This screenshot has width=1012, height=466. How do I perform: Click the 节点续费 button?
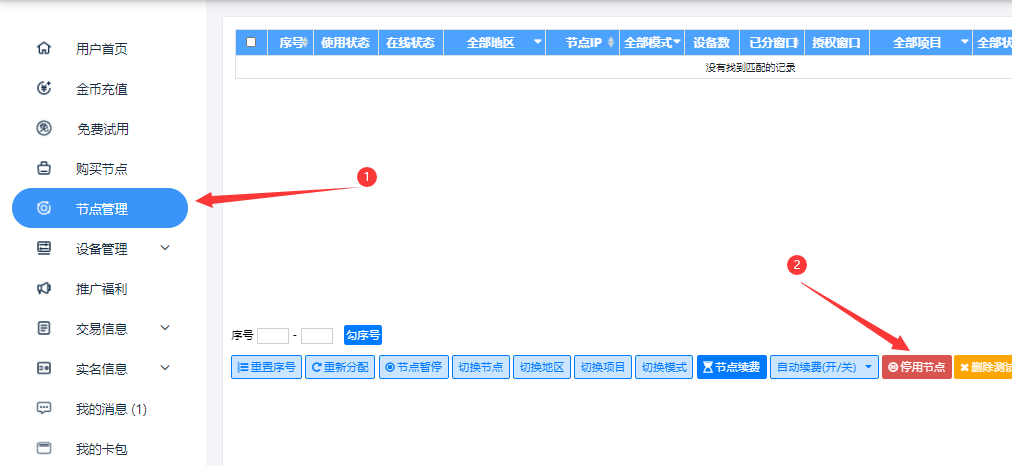click(x=732, y=367)
